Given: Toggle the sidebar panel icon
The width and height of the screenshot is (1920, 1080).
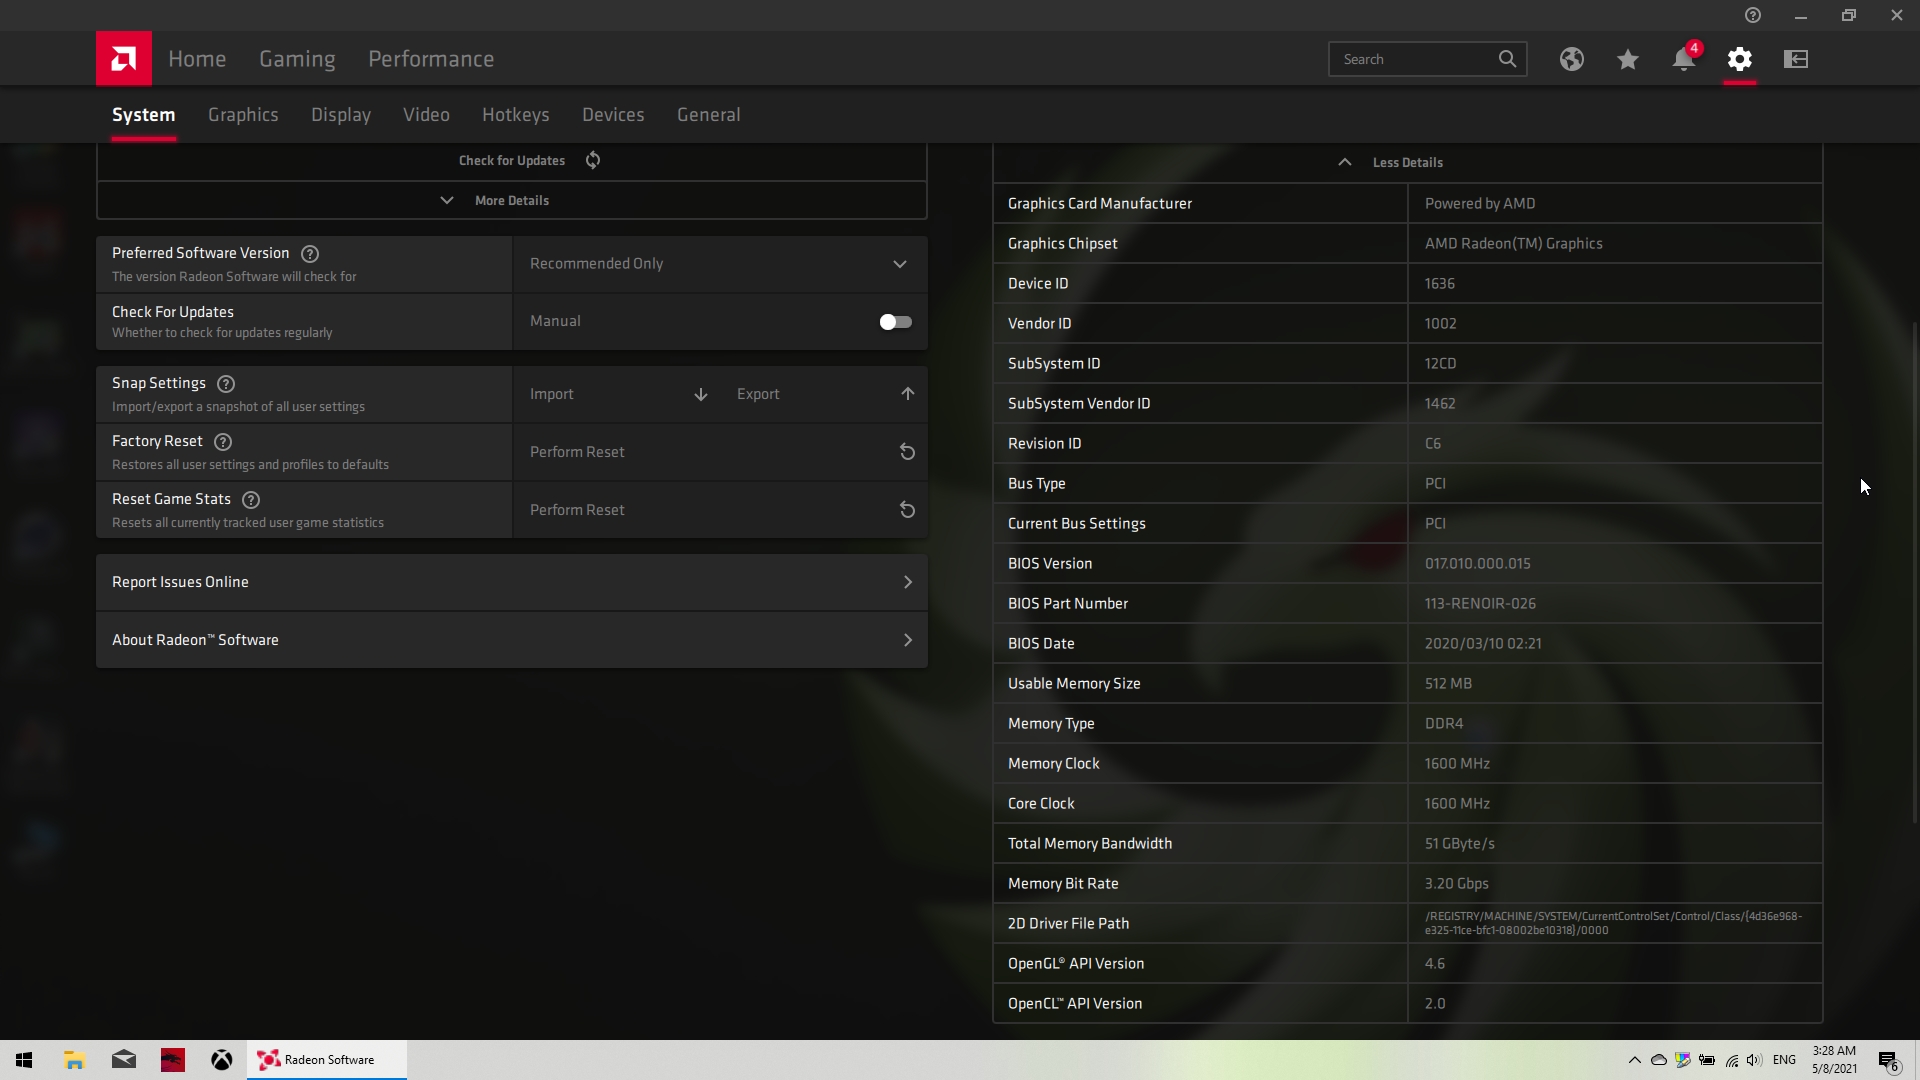Looking at the screenshot, I should click(1795, 59).
